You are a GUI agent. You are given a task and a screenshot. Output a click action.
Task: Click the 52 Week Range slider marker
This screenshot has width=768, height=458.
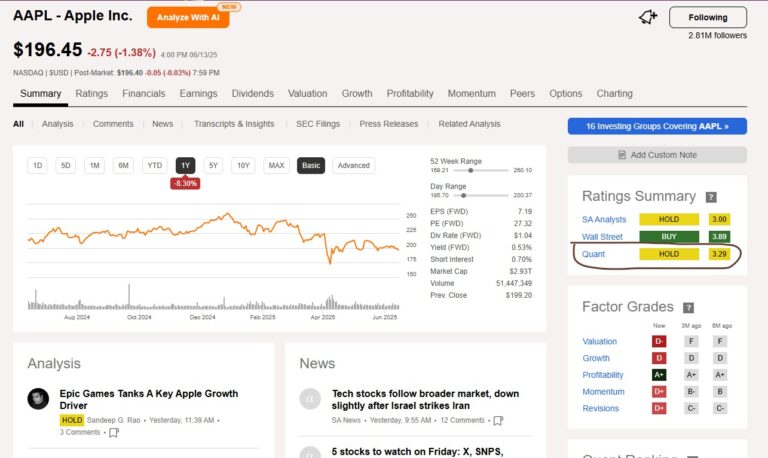(471, 170)
